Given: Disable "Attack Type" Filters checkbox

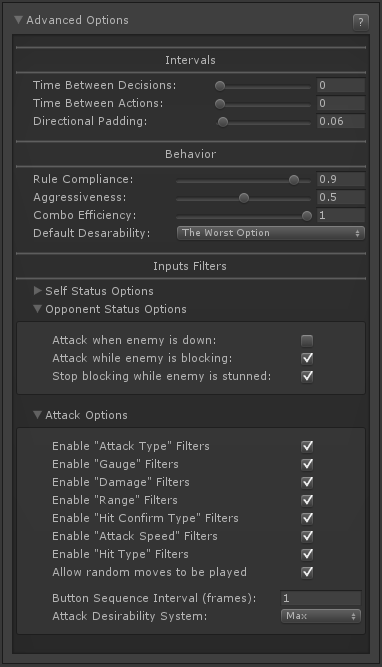Looking at the screenshot, I should [x=307, y=446].
